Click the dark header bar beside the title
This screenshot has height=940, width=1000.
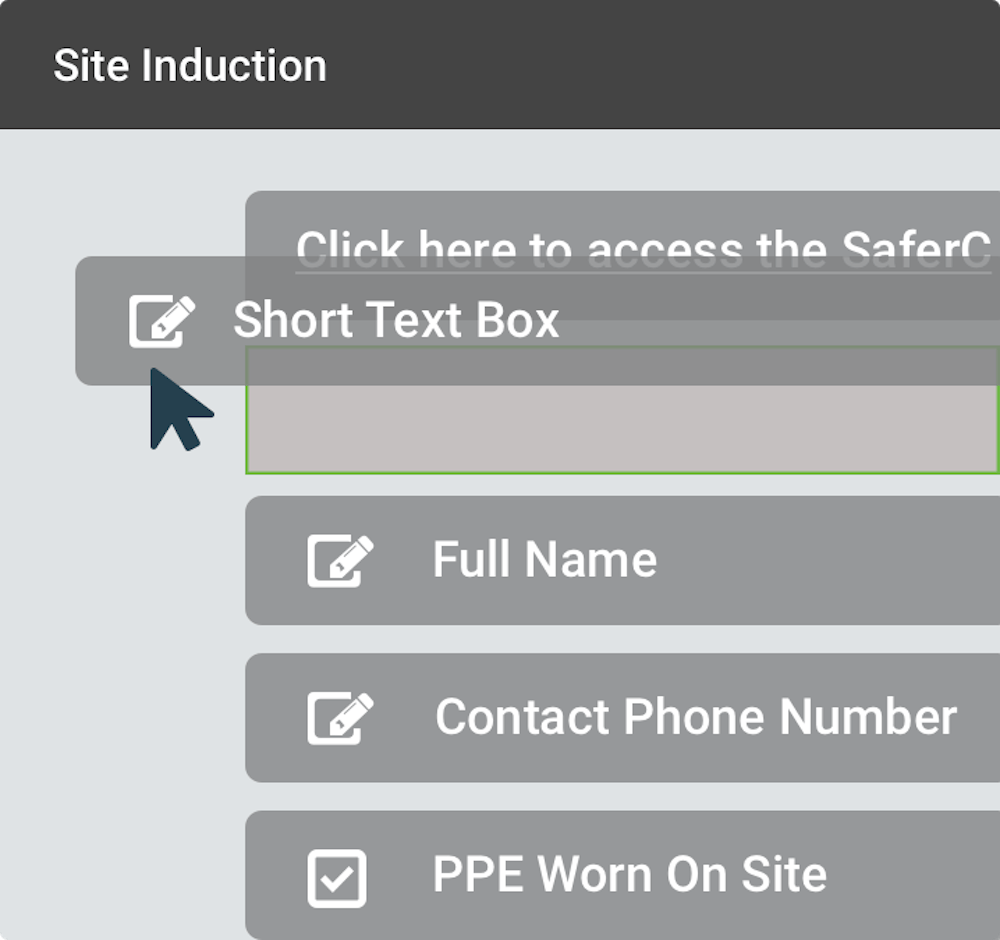663,64
